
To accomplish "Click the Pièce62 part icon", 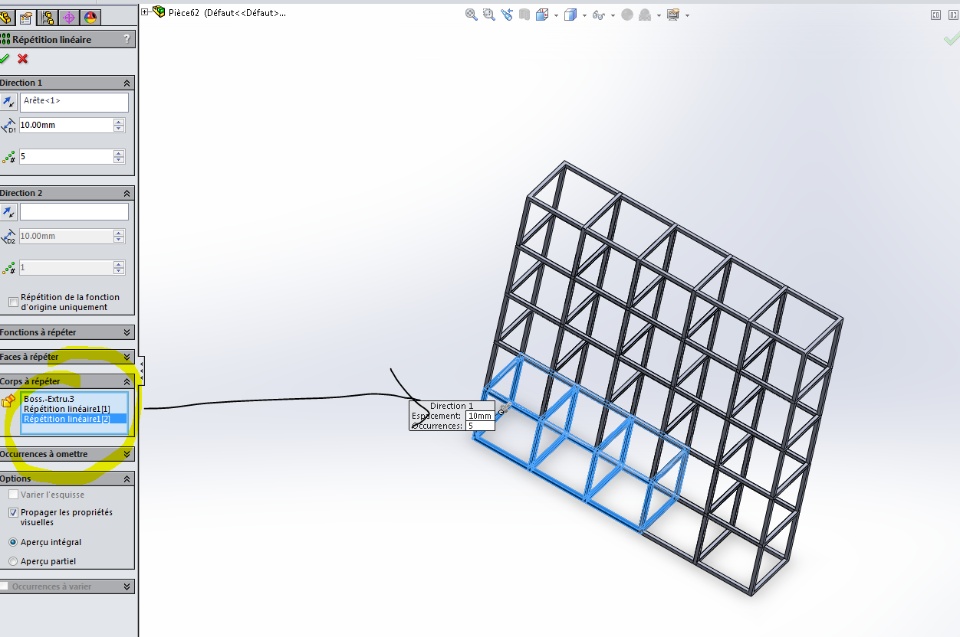I will click(159, 12).
